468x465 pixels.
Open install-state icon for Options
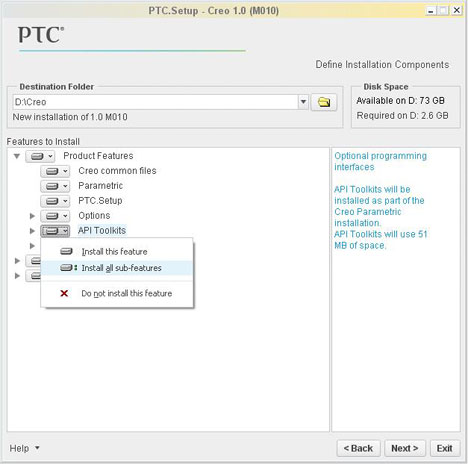[x=55, y=216]
